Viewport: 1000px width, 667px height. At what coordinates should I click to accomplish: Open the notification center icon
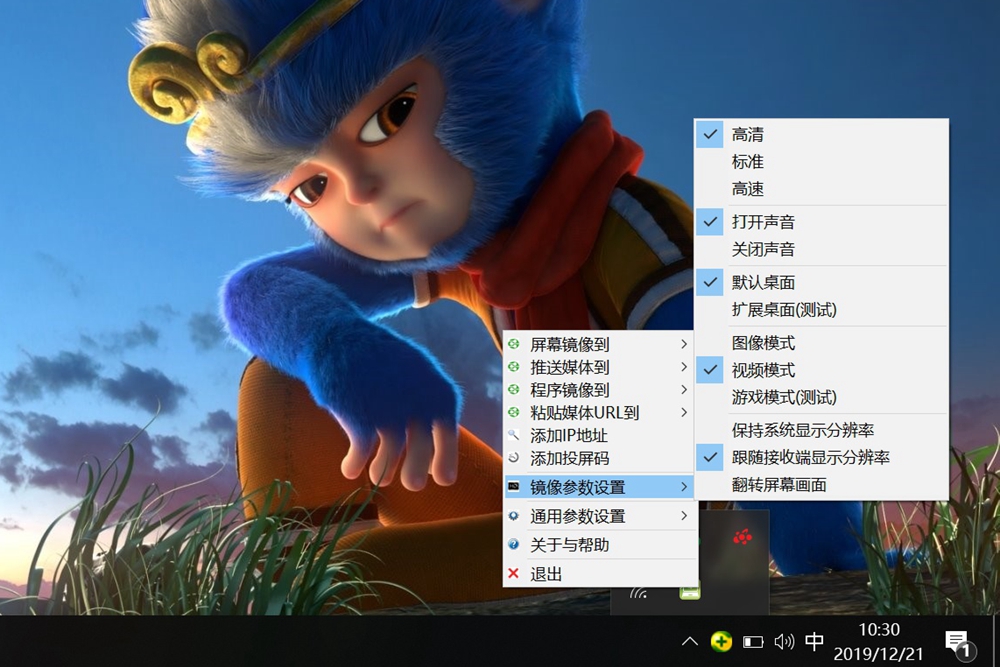[959, 644]
